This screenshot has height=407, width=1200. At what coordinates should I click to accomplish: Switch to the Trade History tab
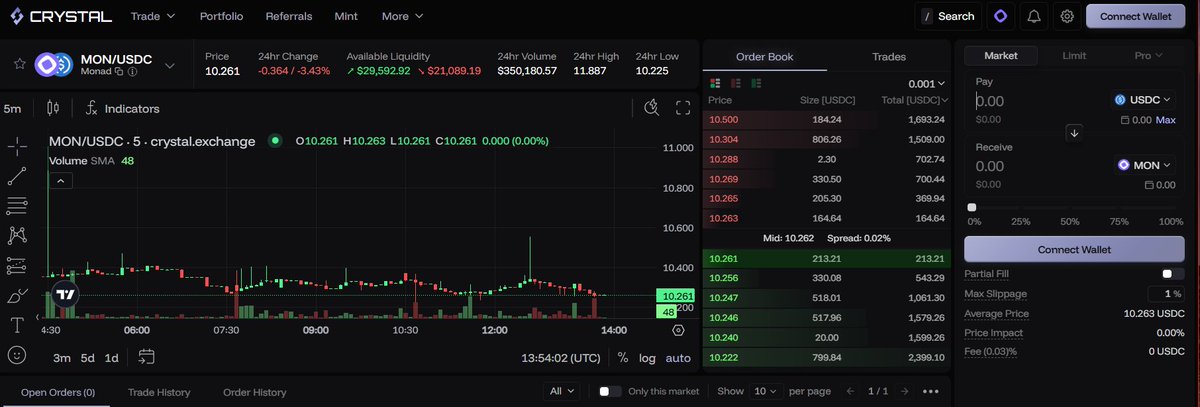coord(159,392)
